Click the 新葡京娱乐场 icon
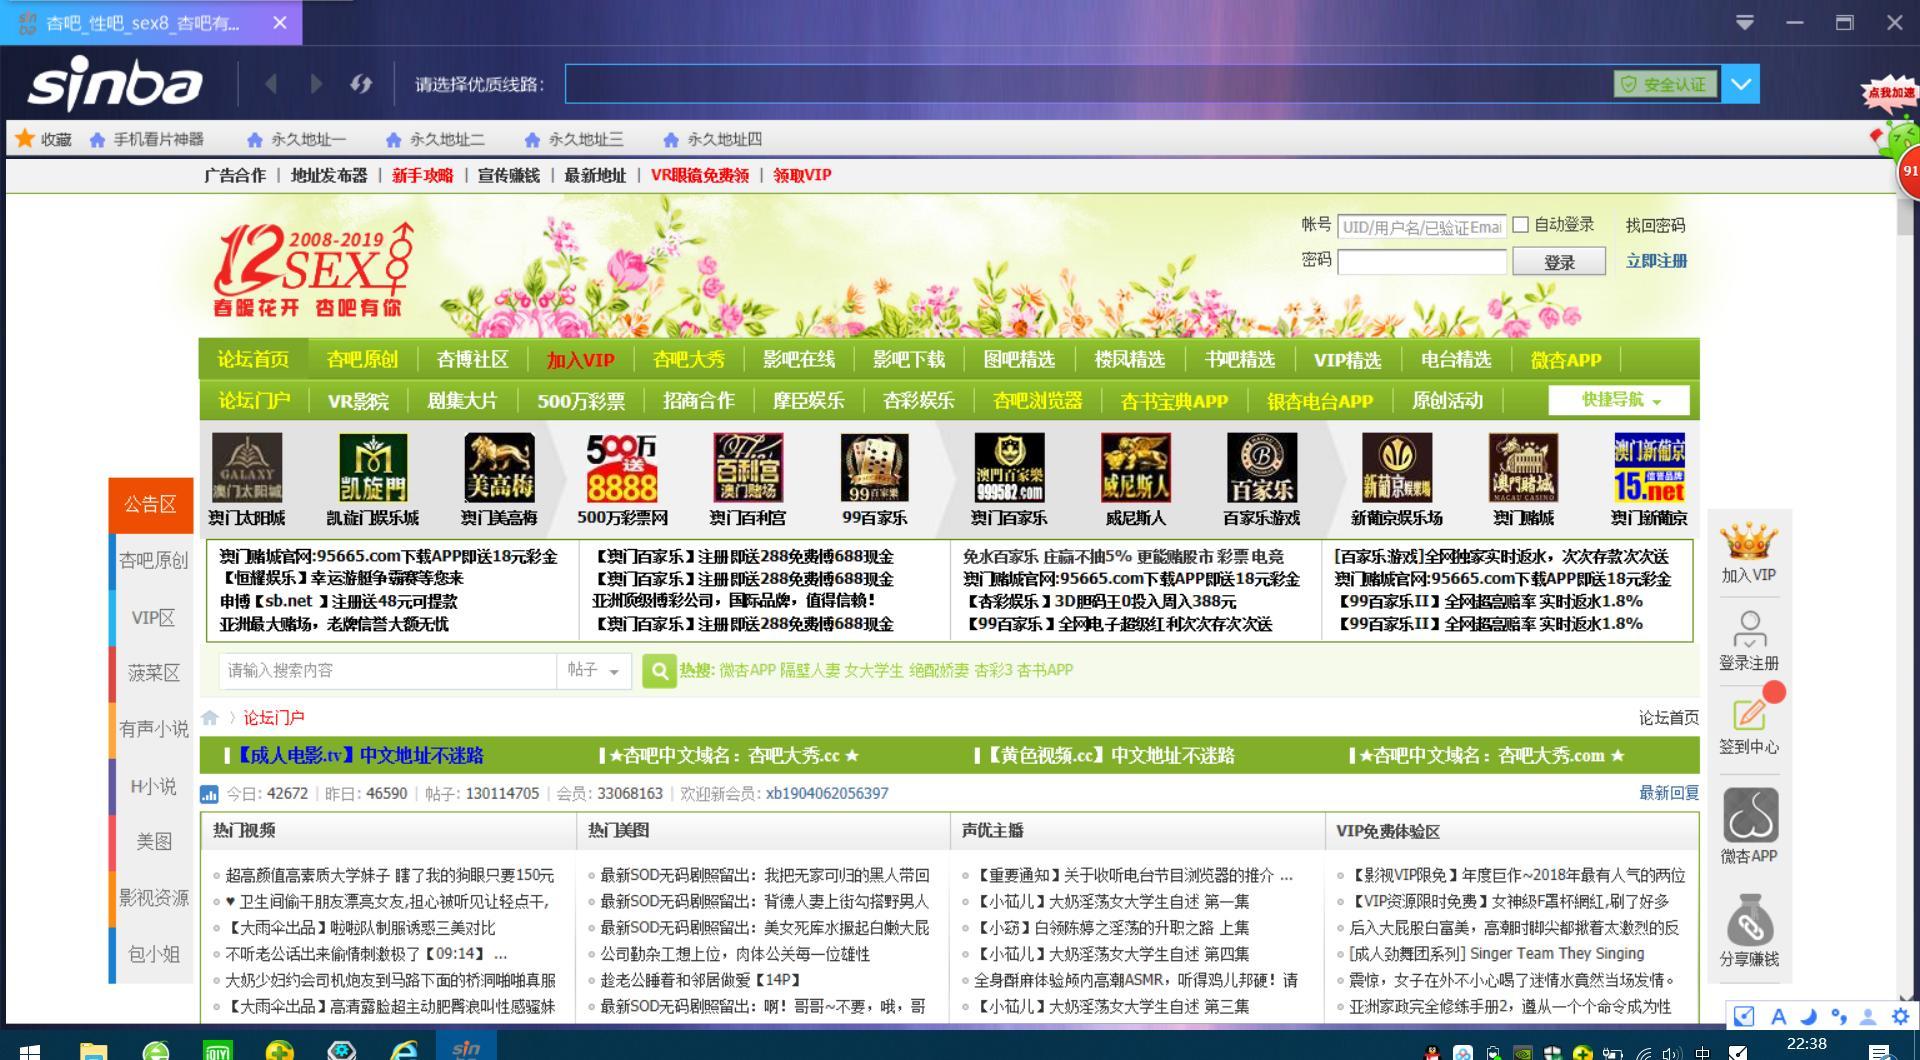Screen dimensions: 1920x1060 (x=1397, y=468)
